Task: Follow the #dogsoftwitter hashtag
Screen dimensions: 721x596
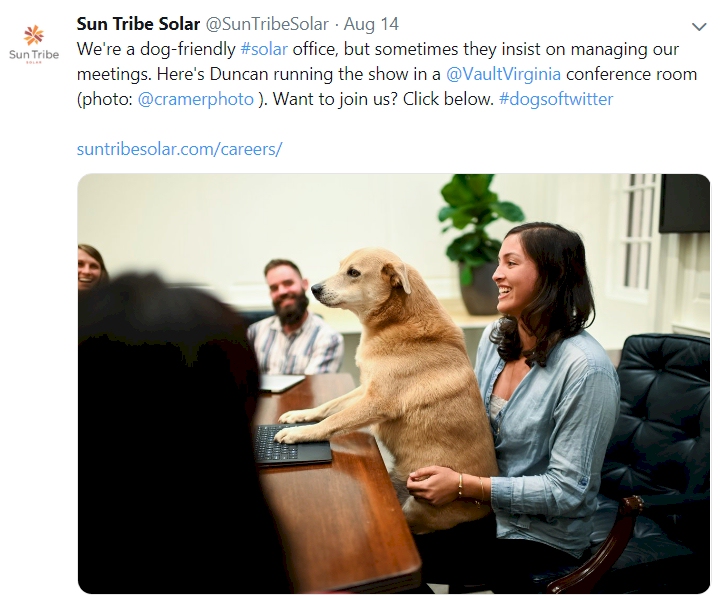Action: pos(556,99)
